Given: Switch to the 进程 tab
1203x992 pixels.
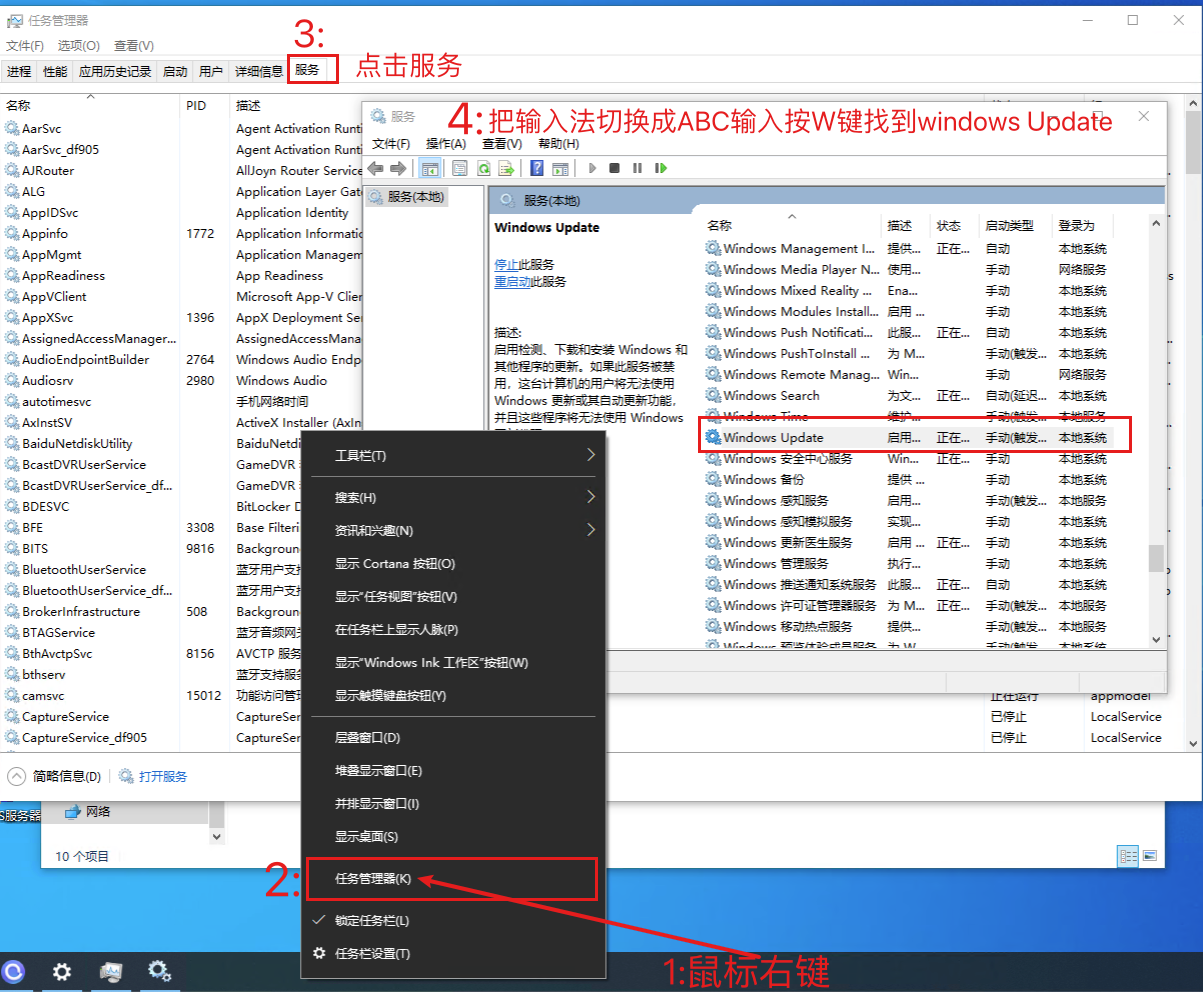Looking at the screenshot, I should pyautogui.click(x=19, y=71).
